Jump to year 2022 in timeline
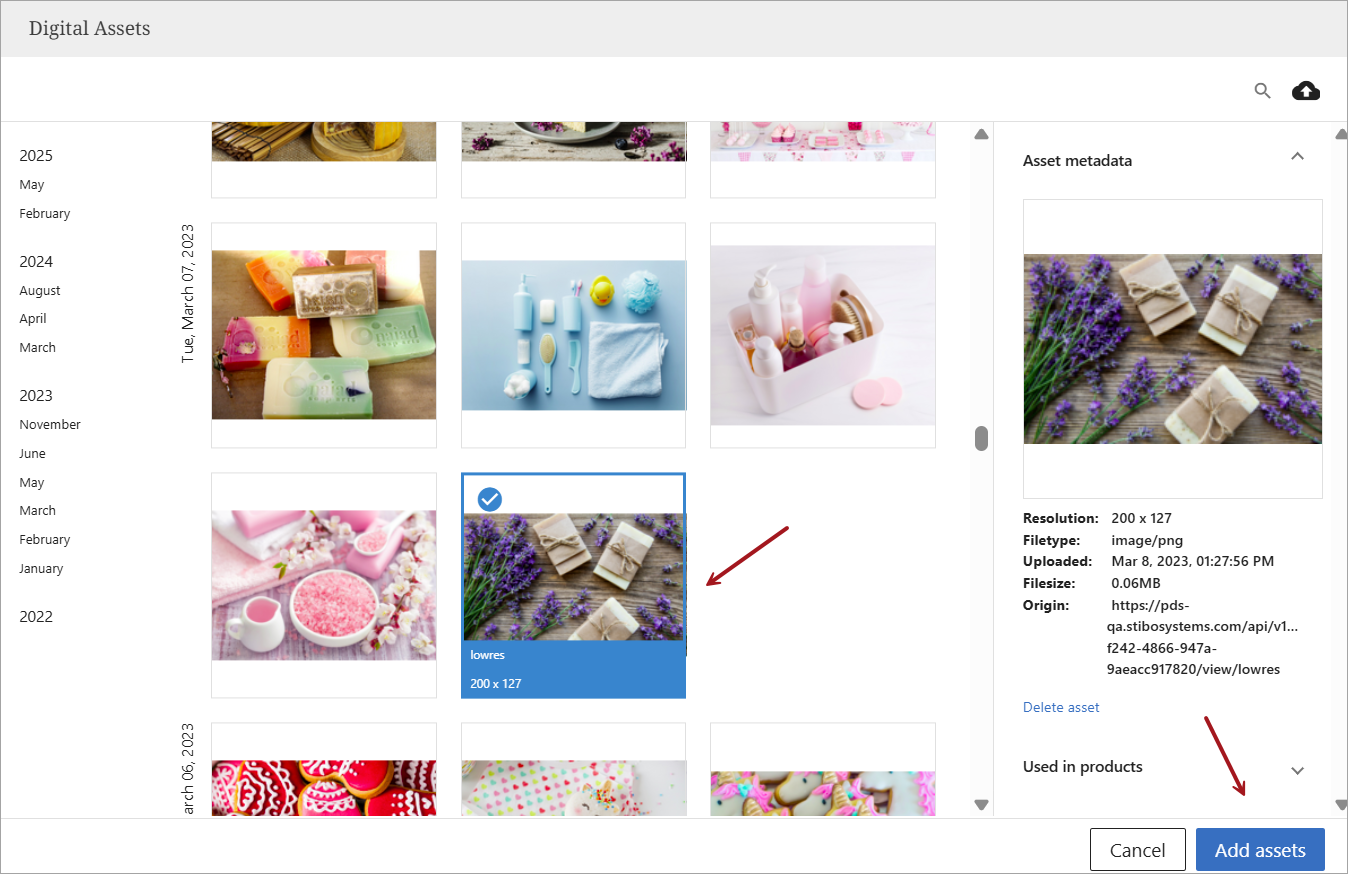This screenshot has height=874, width=1348. (36, 616)
